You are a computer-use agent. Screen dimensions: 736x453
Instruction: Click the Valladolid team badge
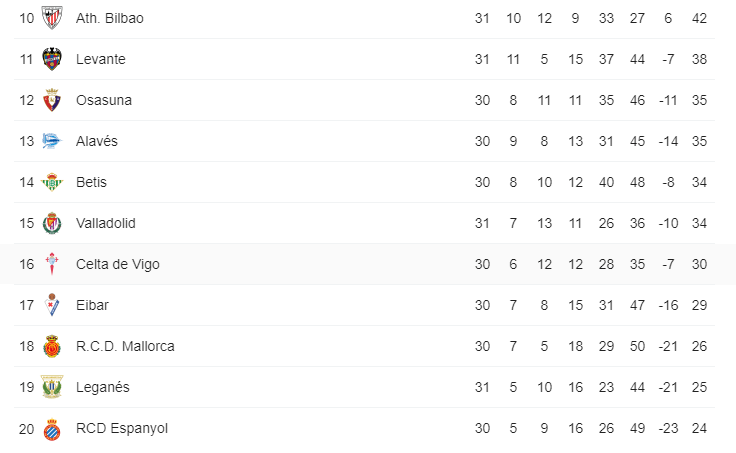(x=52, y=223)
